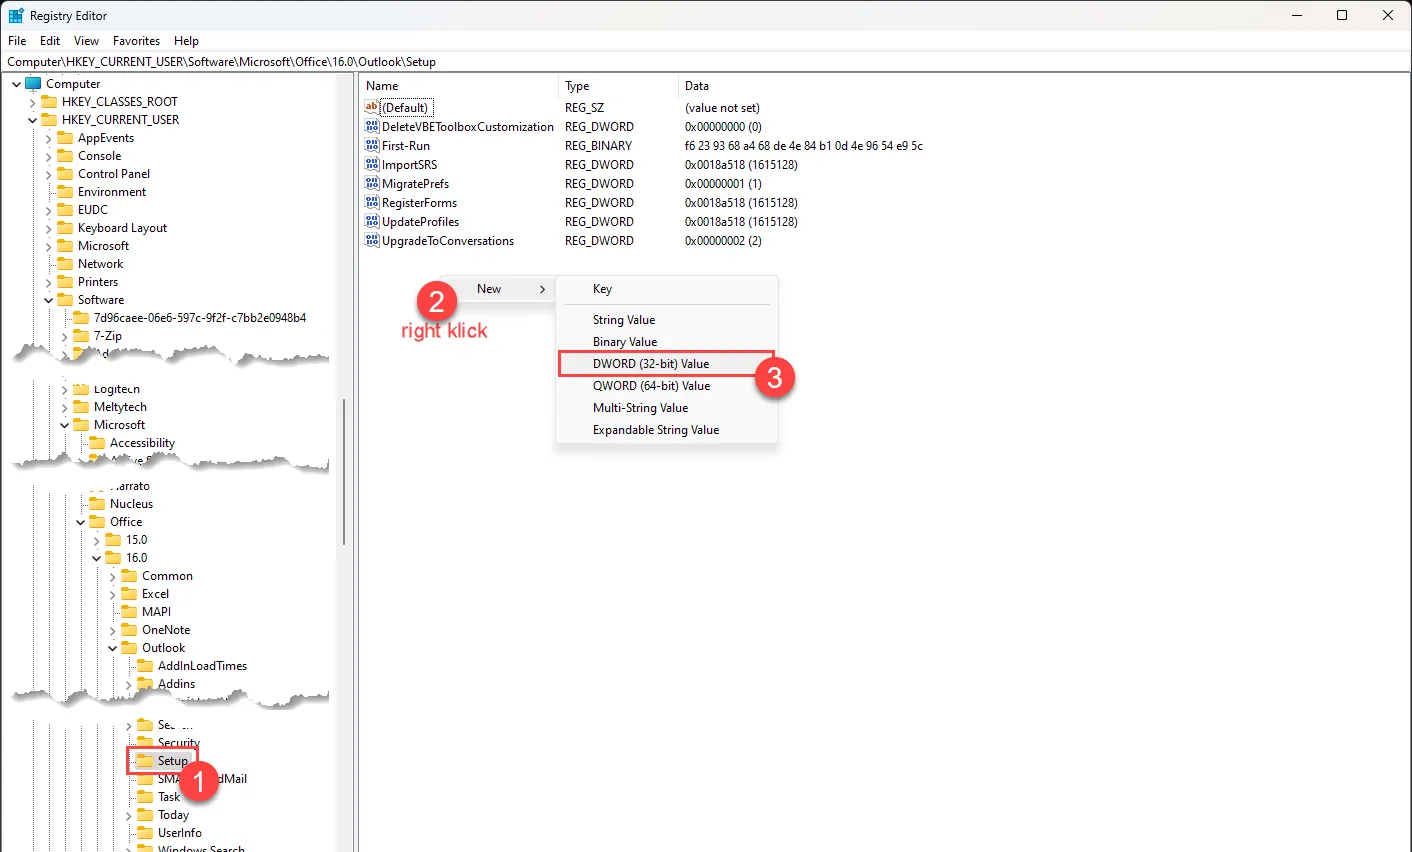Image resolution: width=1412 pixels, height=852 pixels.
Task: Click the Keyboard Layout folder icon
Action: (x=65, y=228)
